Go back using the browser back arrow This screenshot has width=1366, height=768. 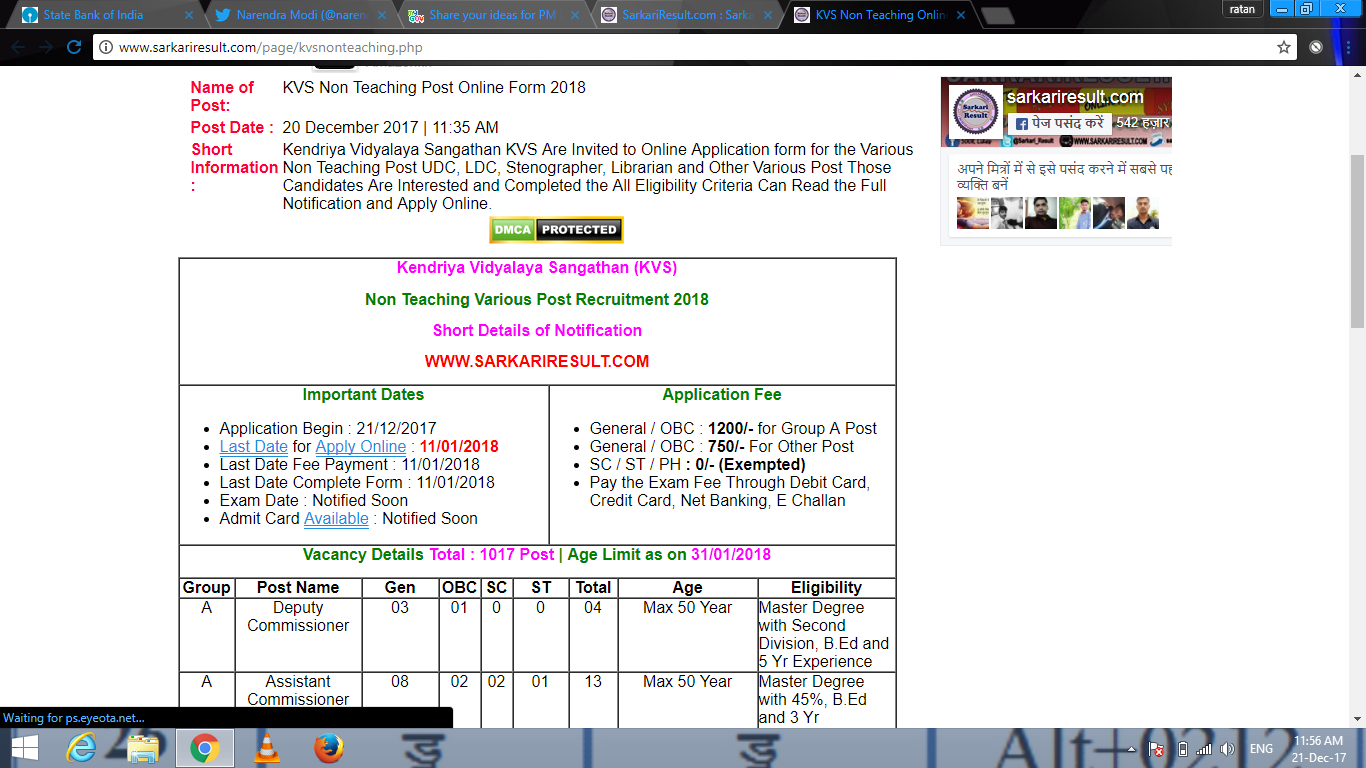coord(19,47)
